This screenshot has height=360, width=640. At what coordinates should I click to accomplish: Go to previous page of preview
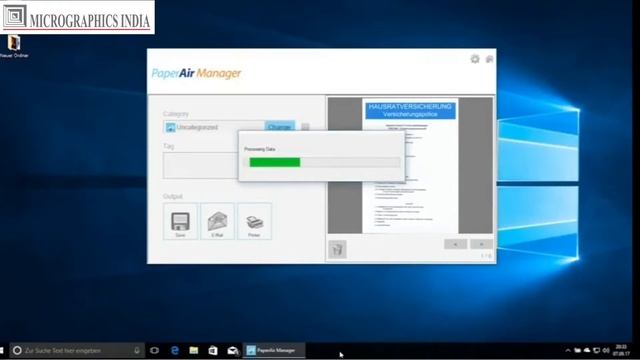(456, 244)
